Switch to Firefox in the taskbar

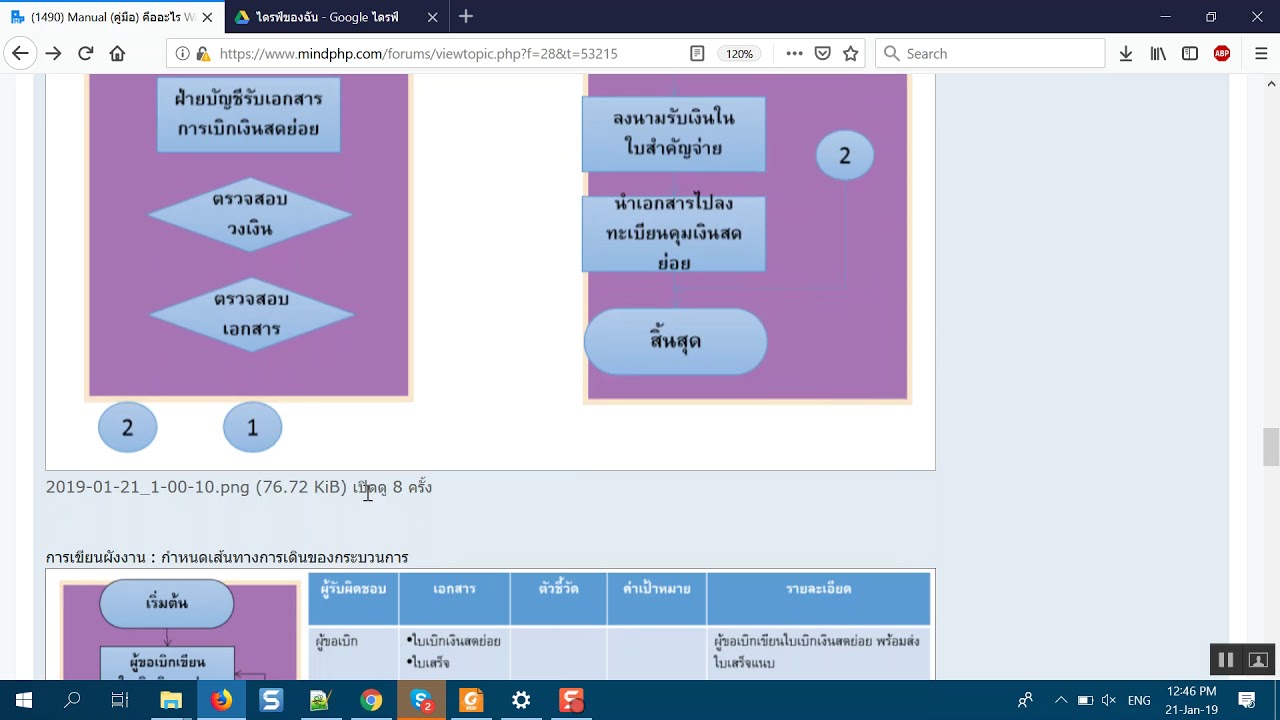click(221, 700)
